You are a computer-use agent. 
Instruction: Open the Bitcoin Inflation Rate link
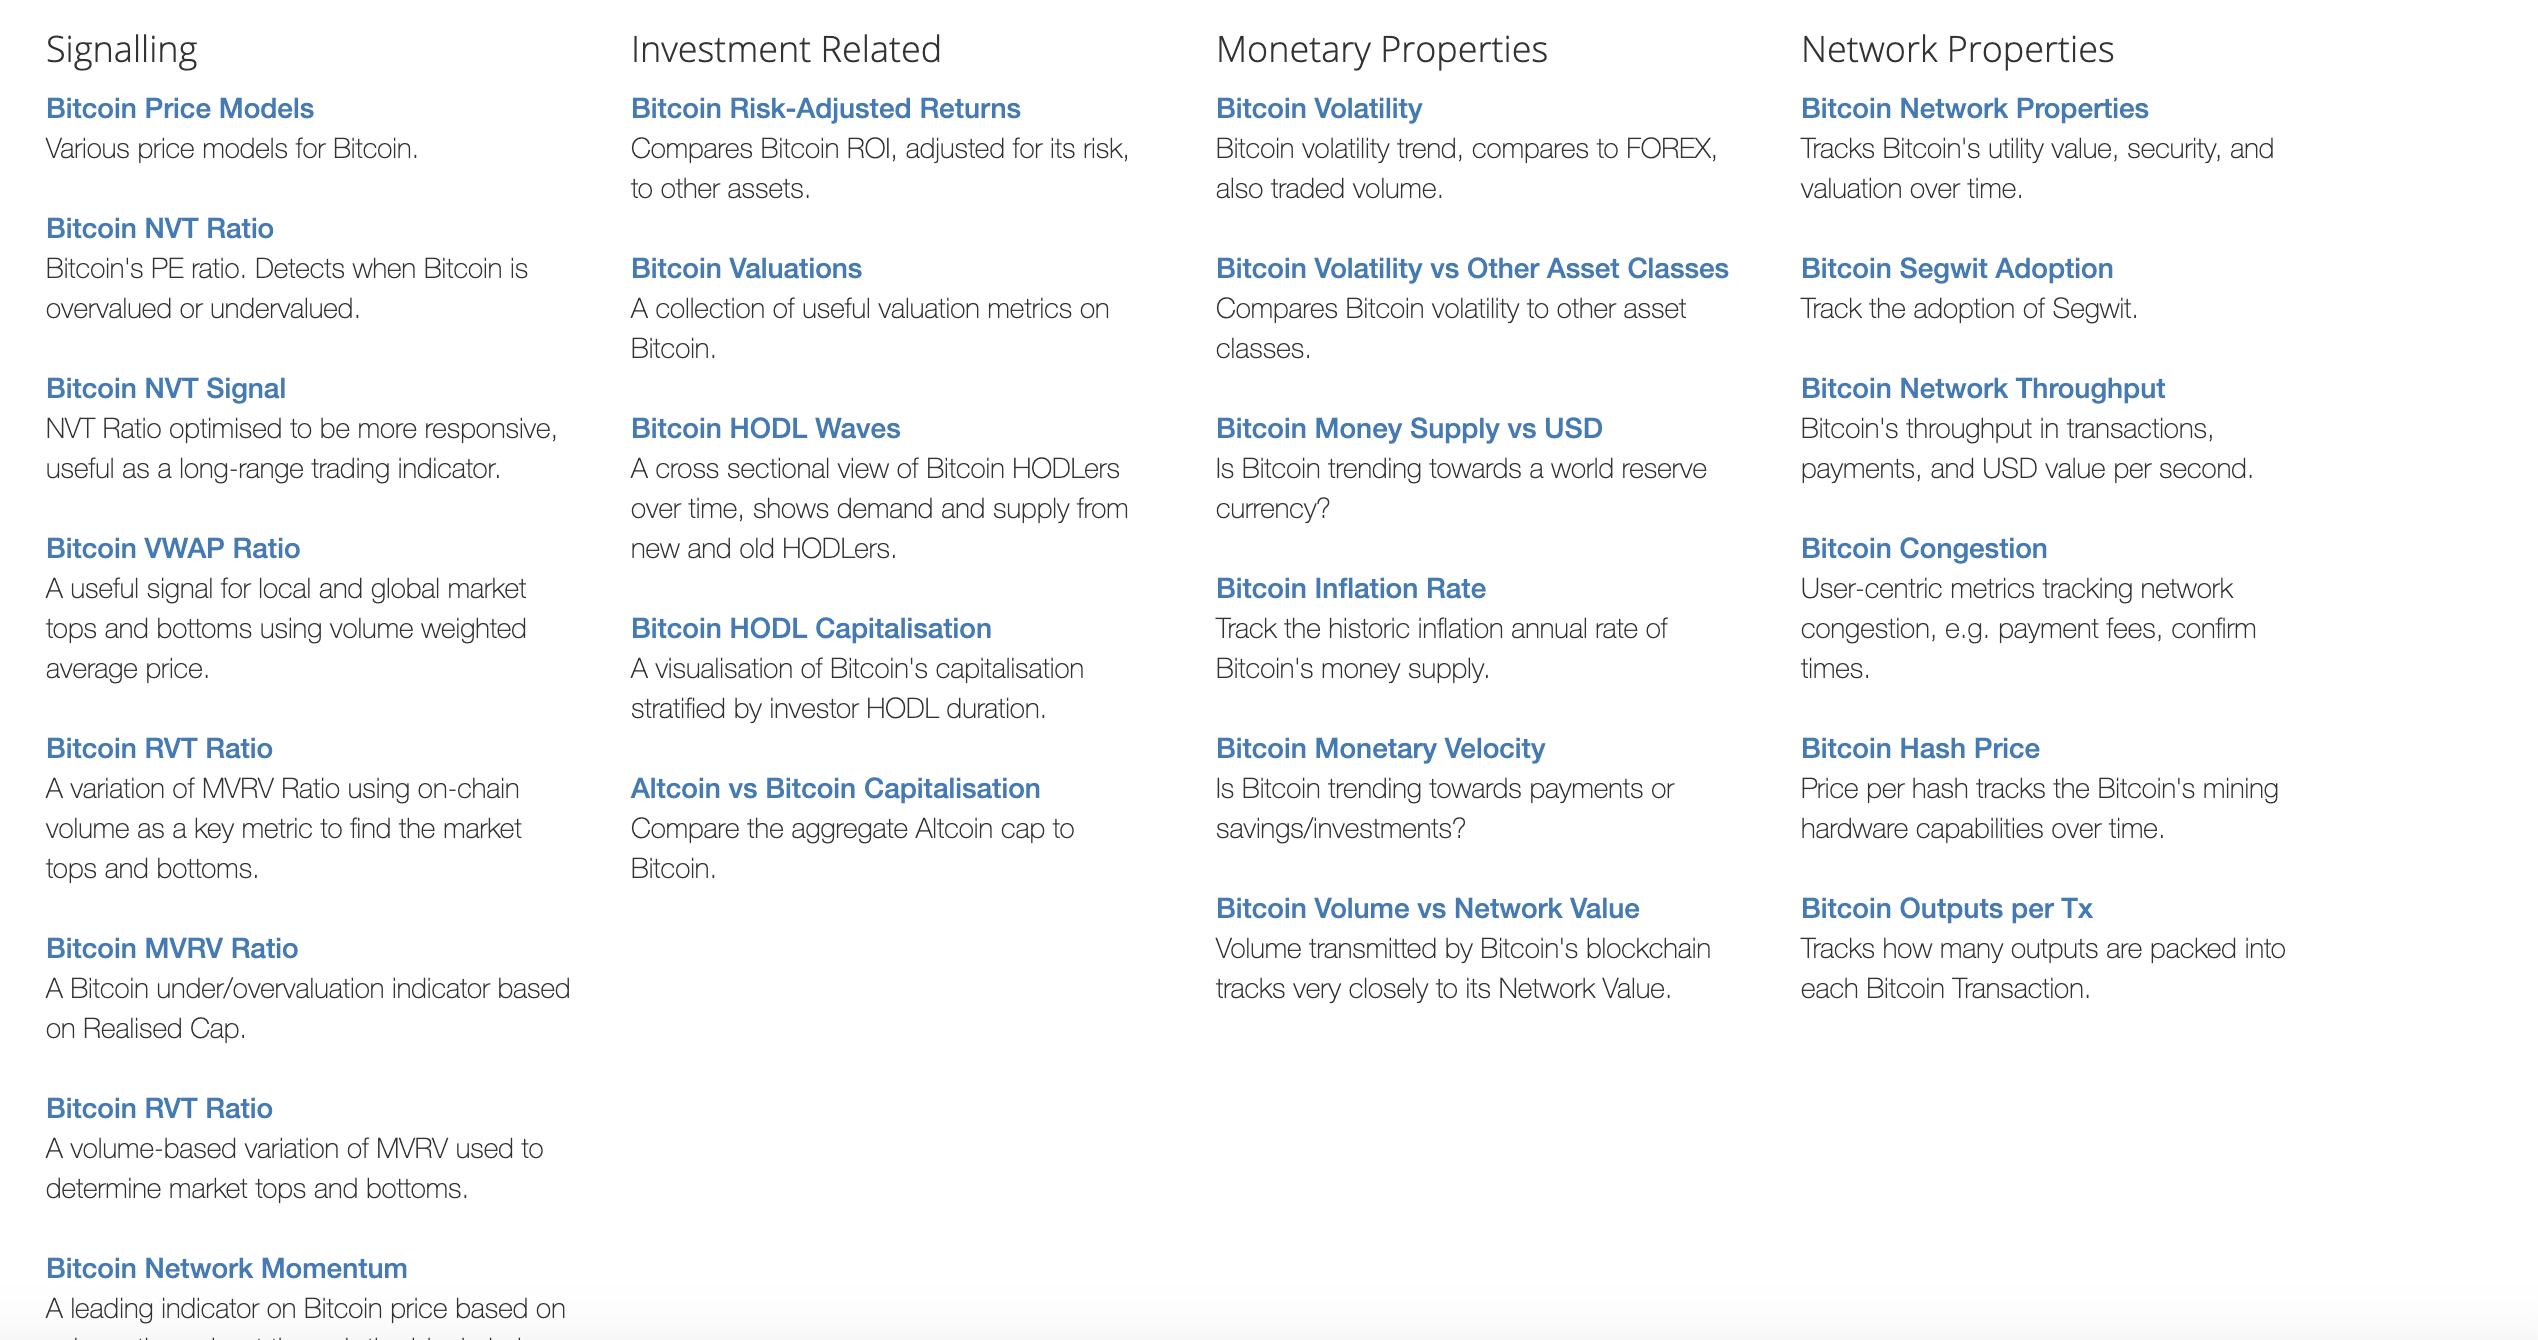1351,588
